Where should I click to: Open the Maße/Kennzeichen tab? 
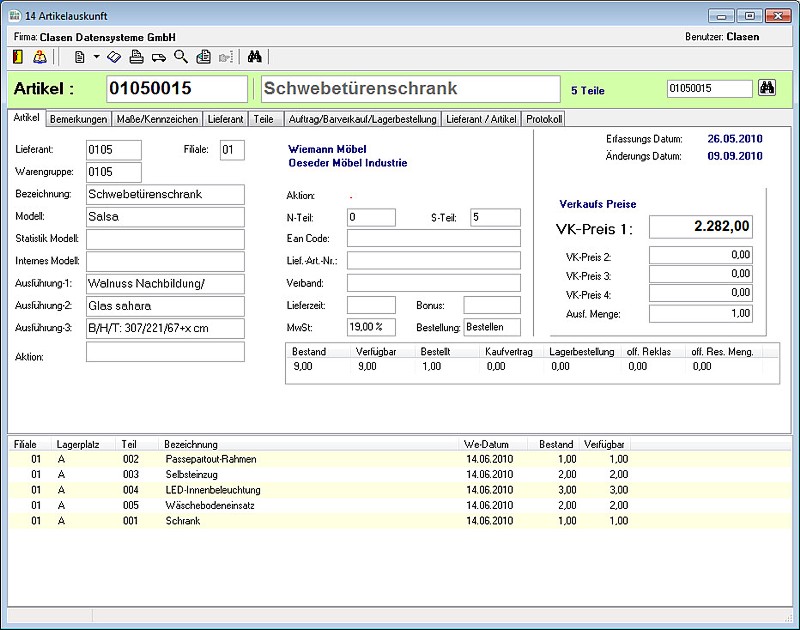tap(157, 119)
